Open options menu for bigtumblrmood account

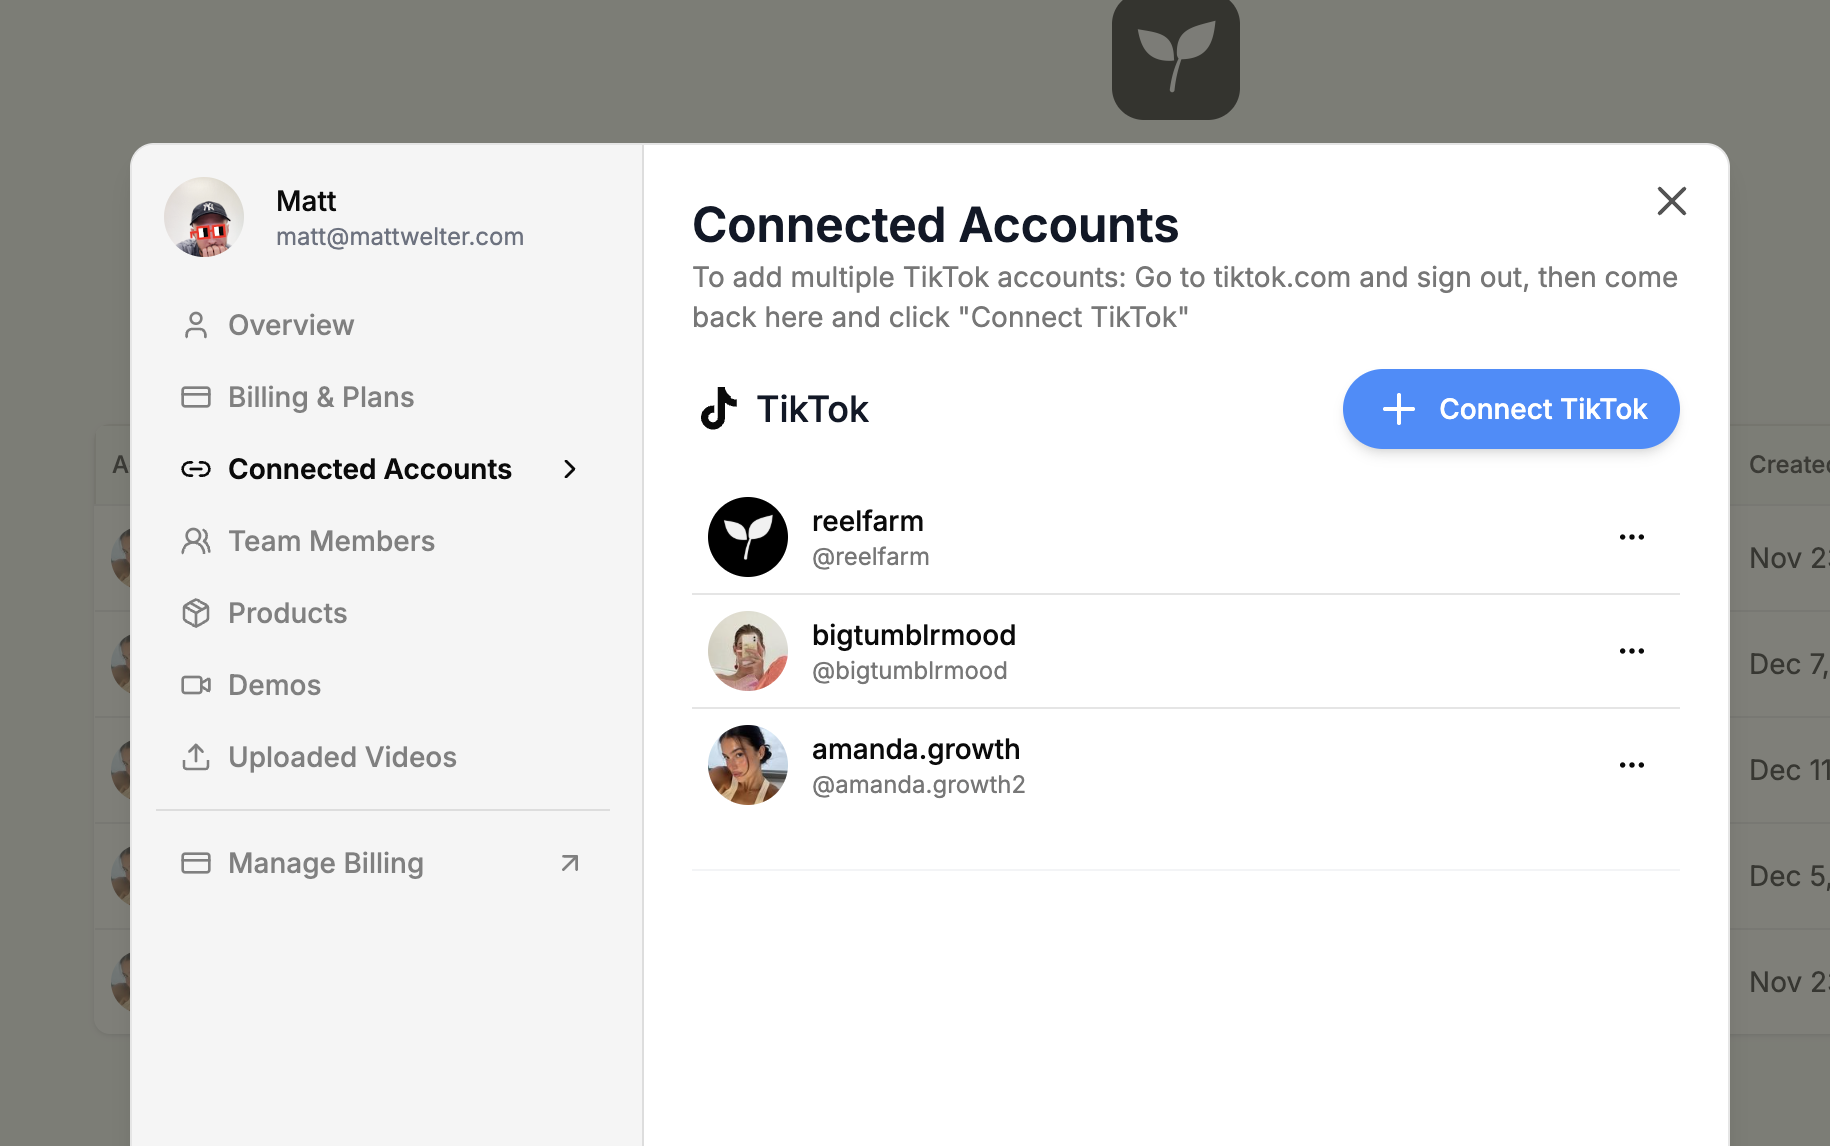click(x=1631, y=651)
